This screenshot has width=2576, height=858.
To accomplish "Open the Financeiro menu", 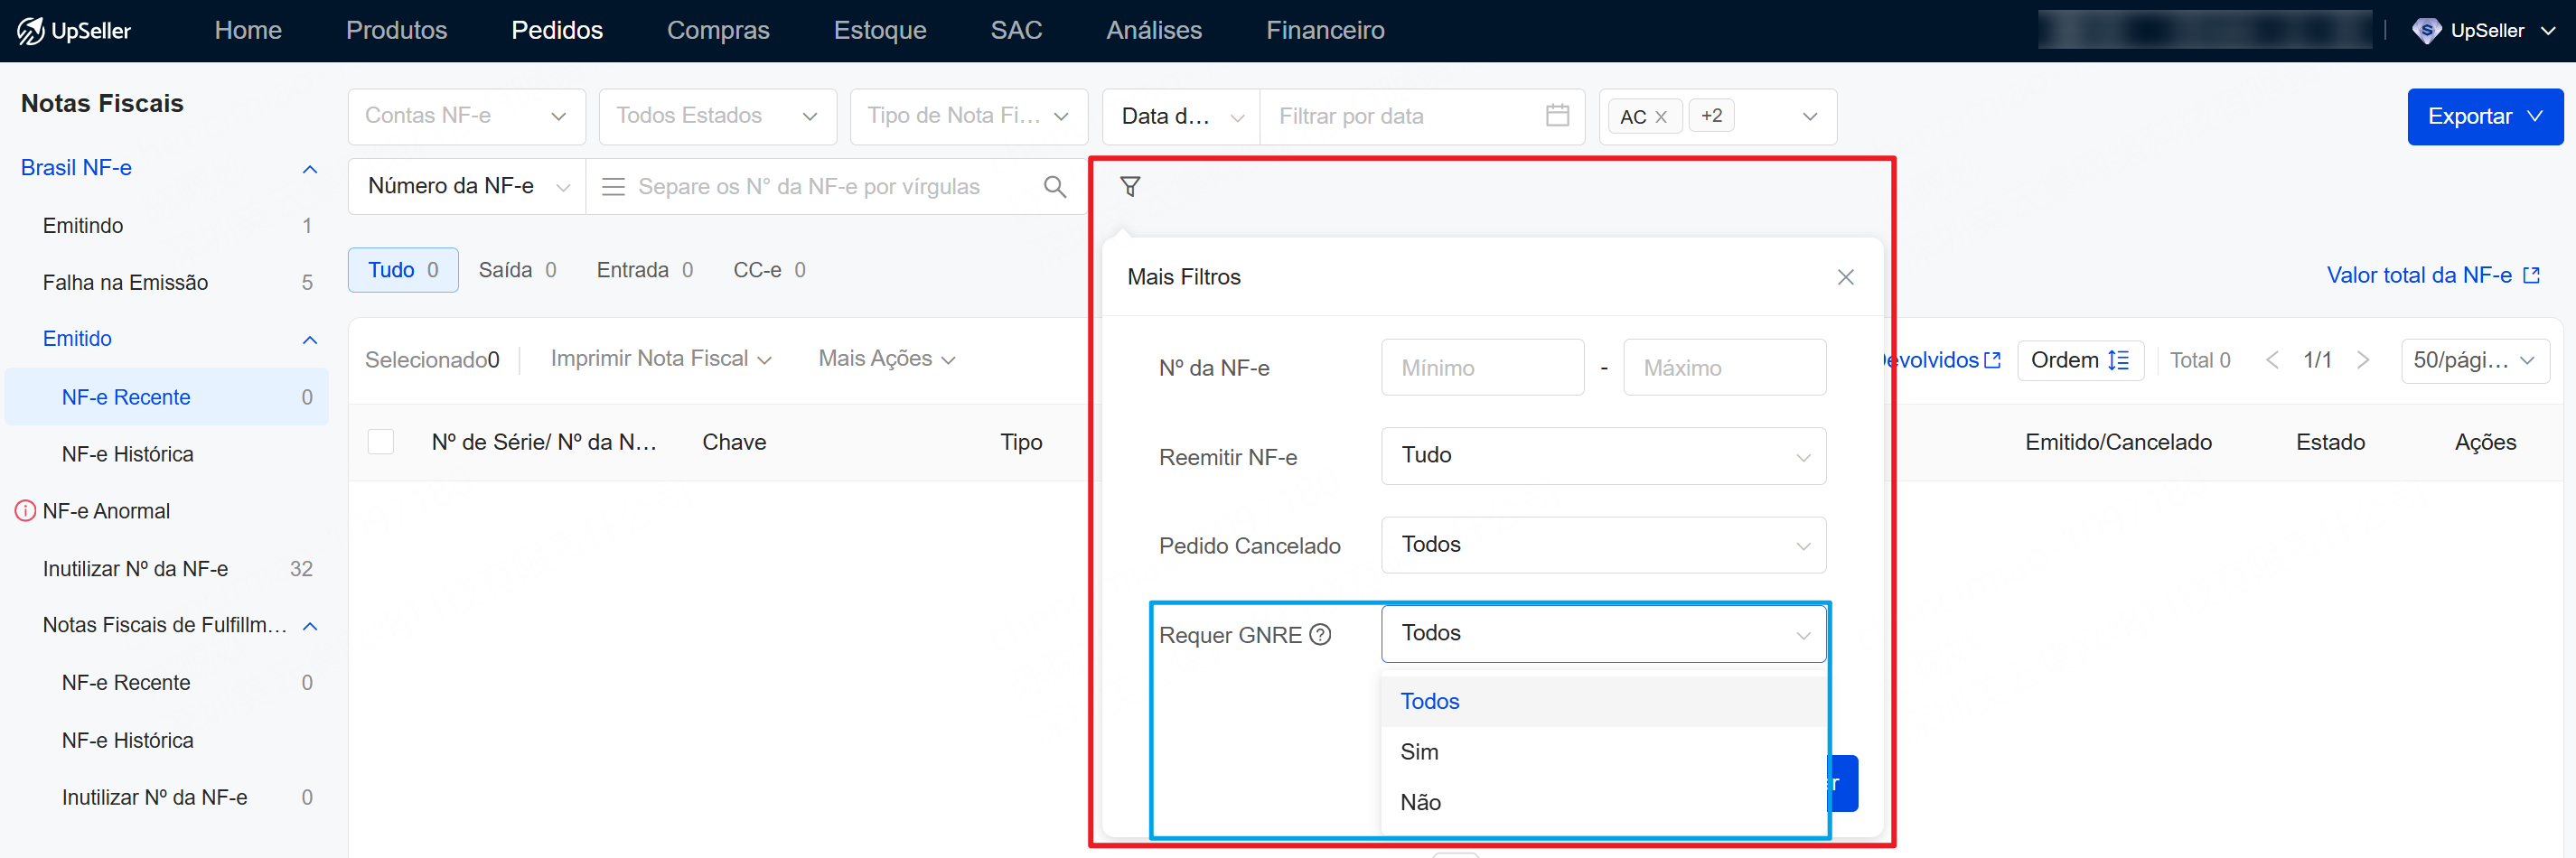I will (x=1324, y=30).
